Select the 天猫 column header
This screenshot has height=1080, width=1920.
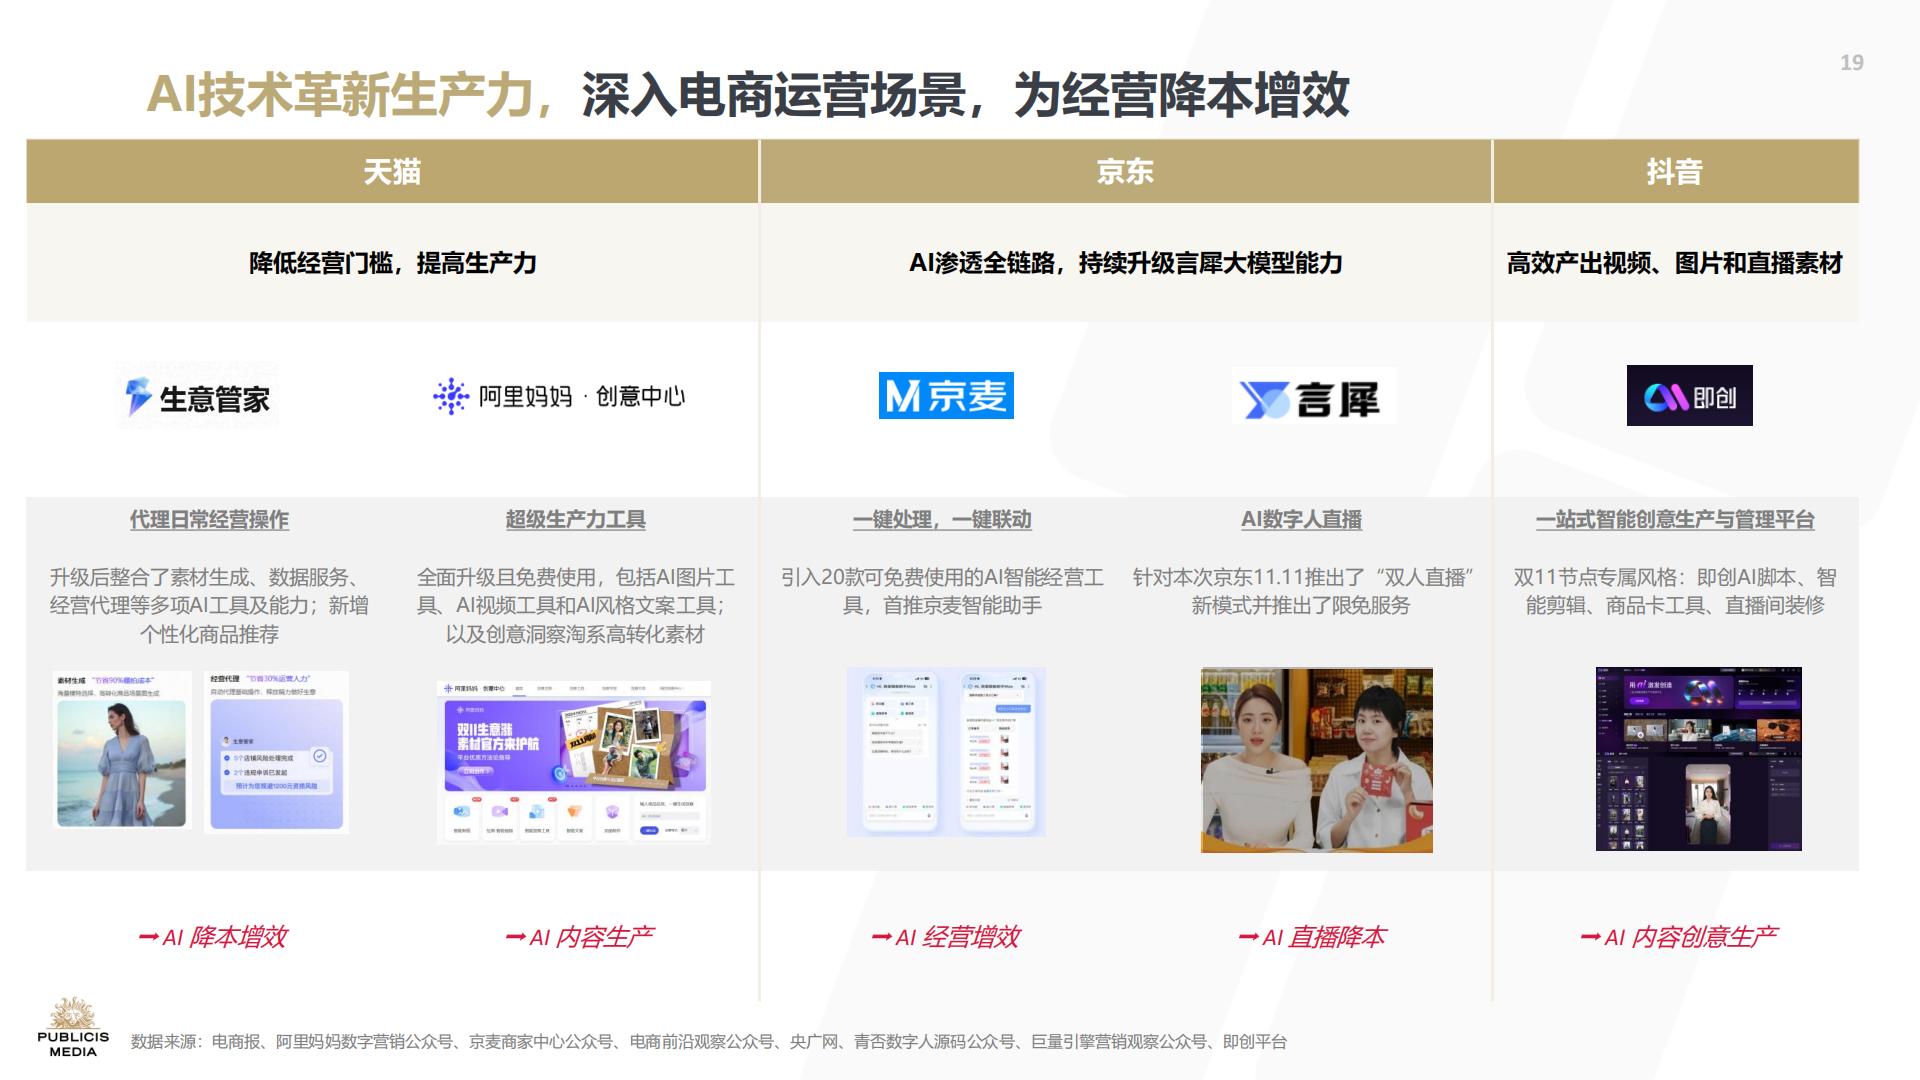tap(392, 171)
